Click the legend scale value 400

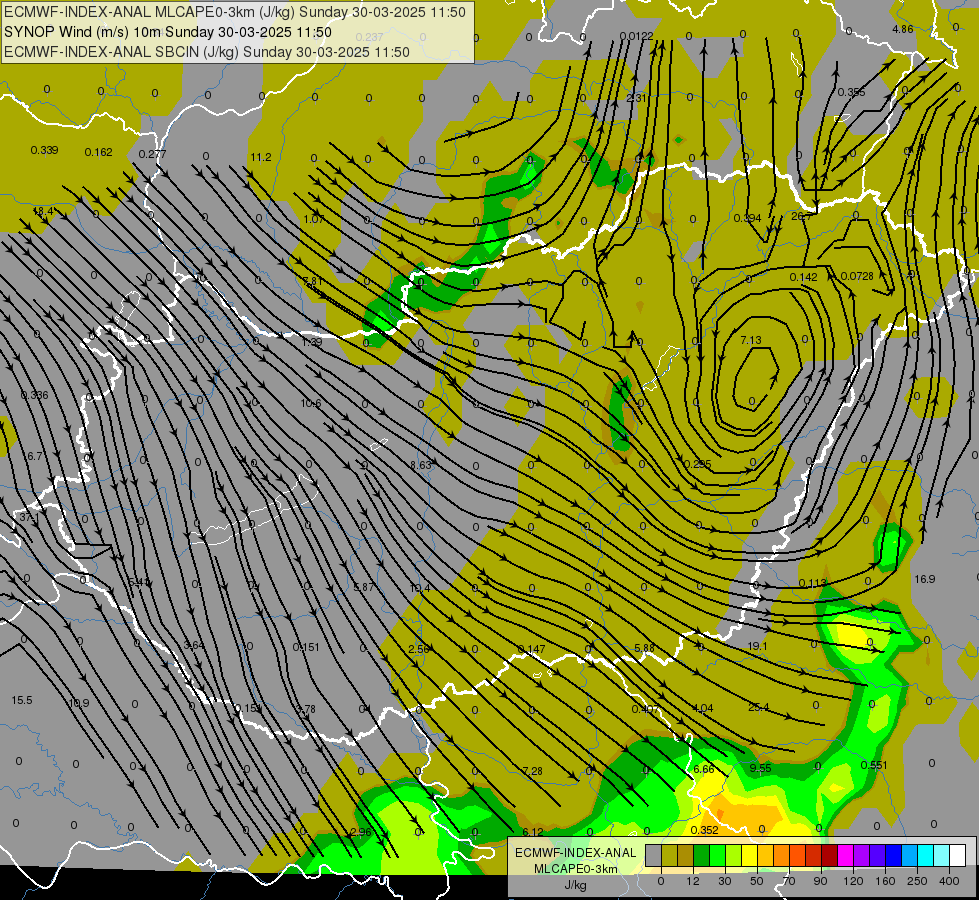(x=949, y=881)
